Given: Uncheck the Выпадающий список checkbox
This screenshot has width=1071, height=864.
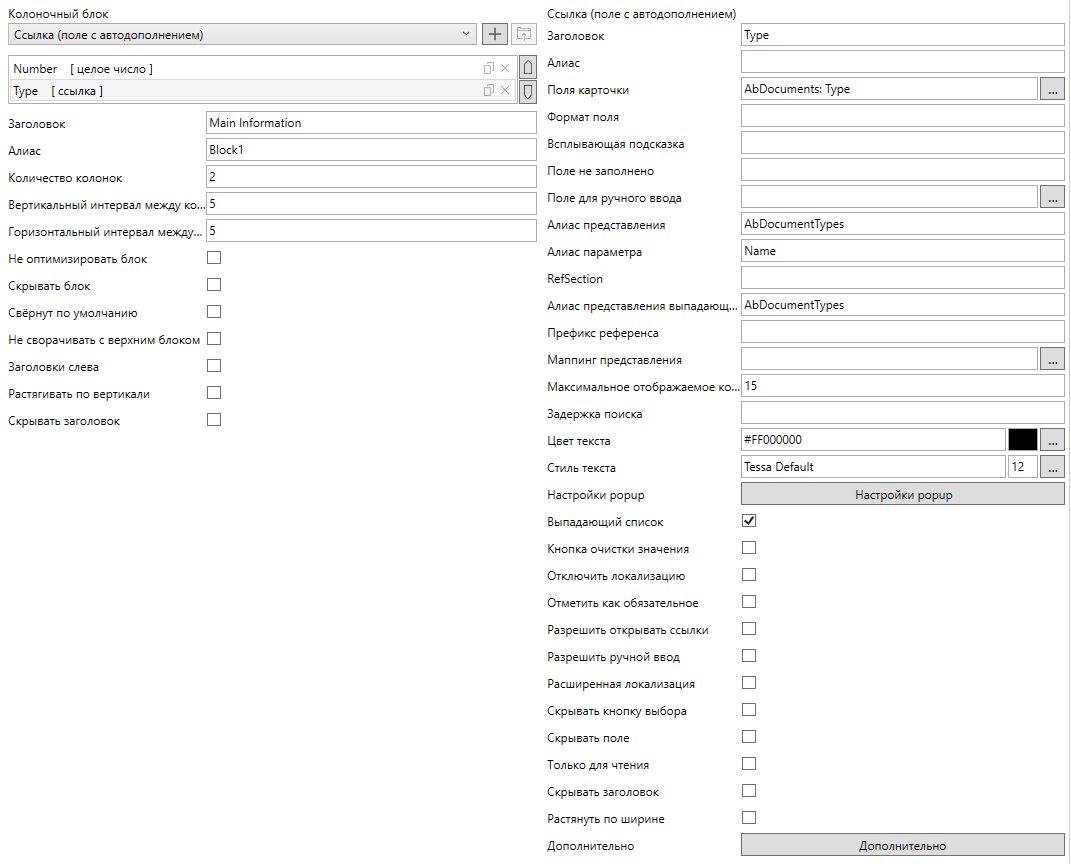Looking at the screenshot, I should [749, 521].
